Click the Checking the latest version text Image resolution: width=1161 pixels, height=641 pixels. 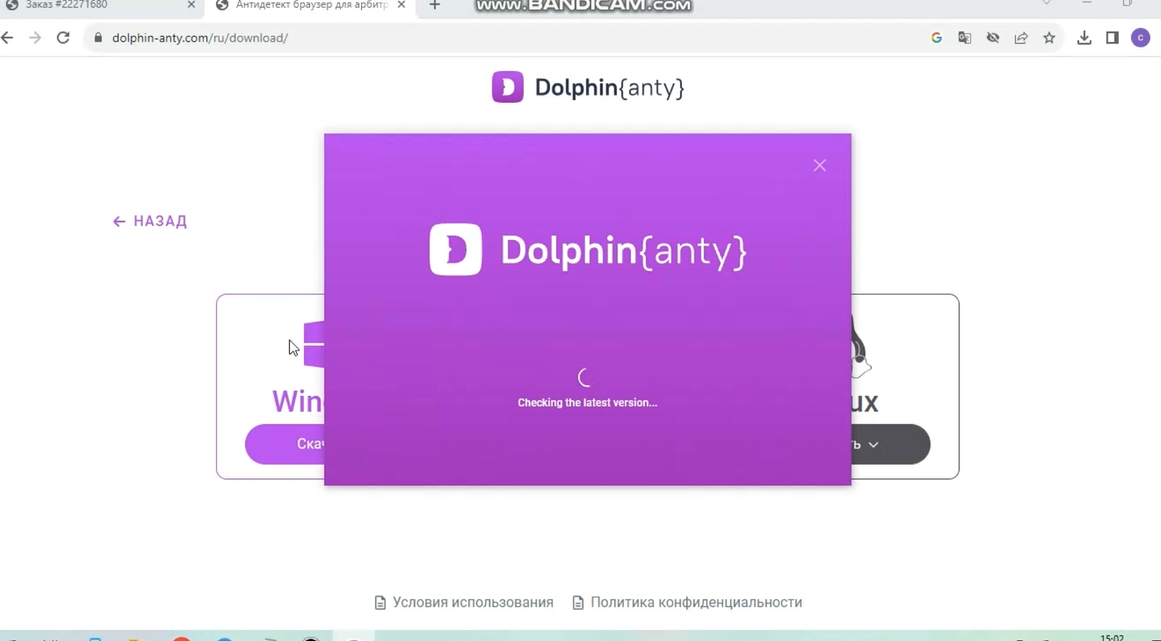point(587,403)
